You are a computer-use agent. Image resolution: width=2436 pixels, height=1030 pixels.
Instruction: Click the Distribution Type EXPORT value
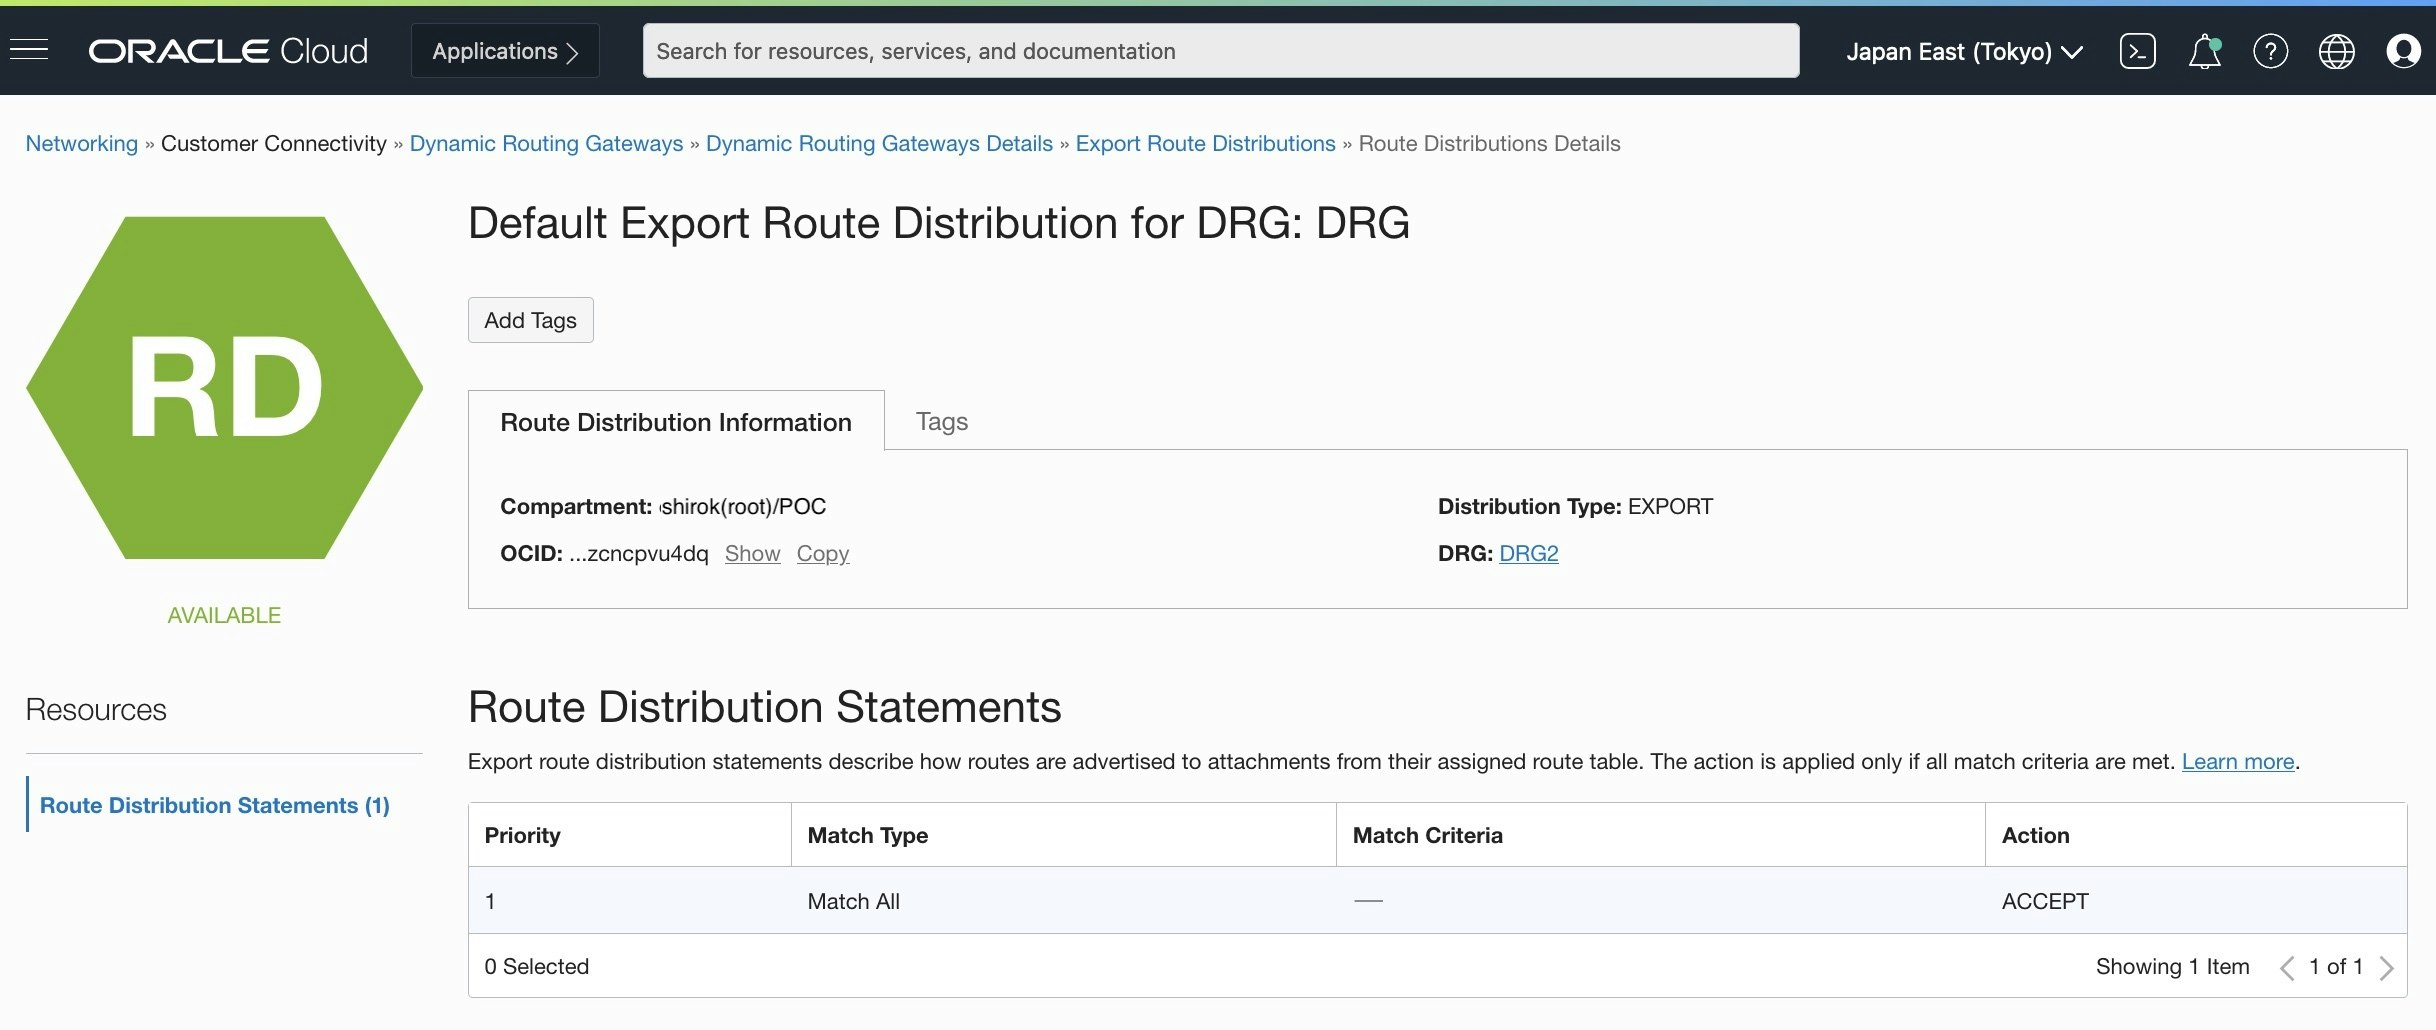click(1670, 506)
